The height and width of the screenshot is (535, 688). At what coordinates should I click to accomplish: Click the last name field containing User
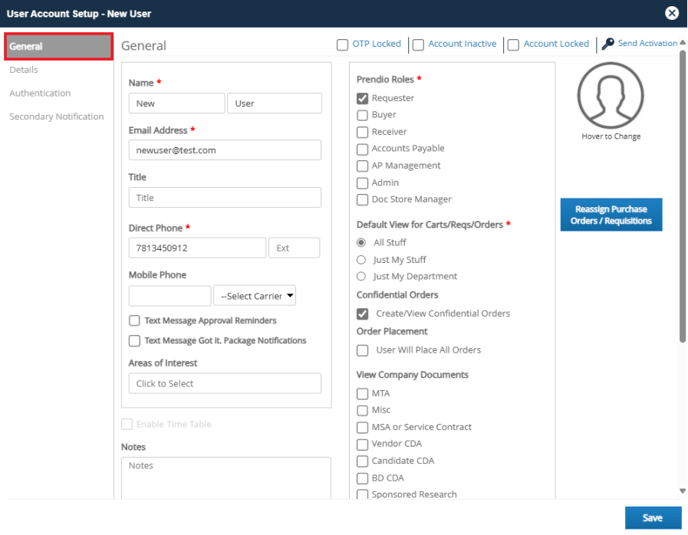click(x=274, y=103)
